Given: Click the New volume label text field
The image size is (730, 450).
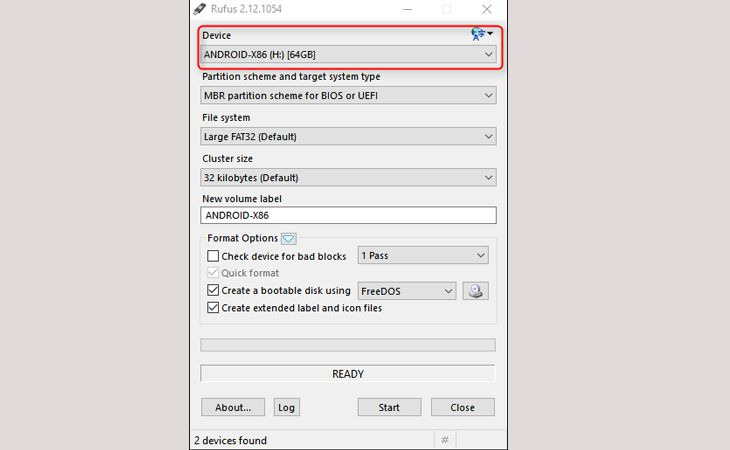Looking at the screenshot, I should point(348,215).
